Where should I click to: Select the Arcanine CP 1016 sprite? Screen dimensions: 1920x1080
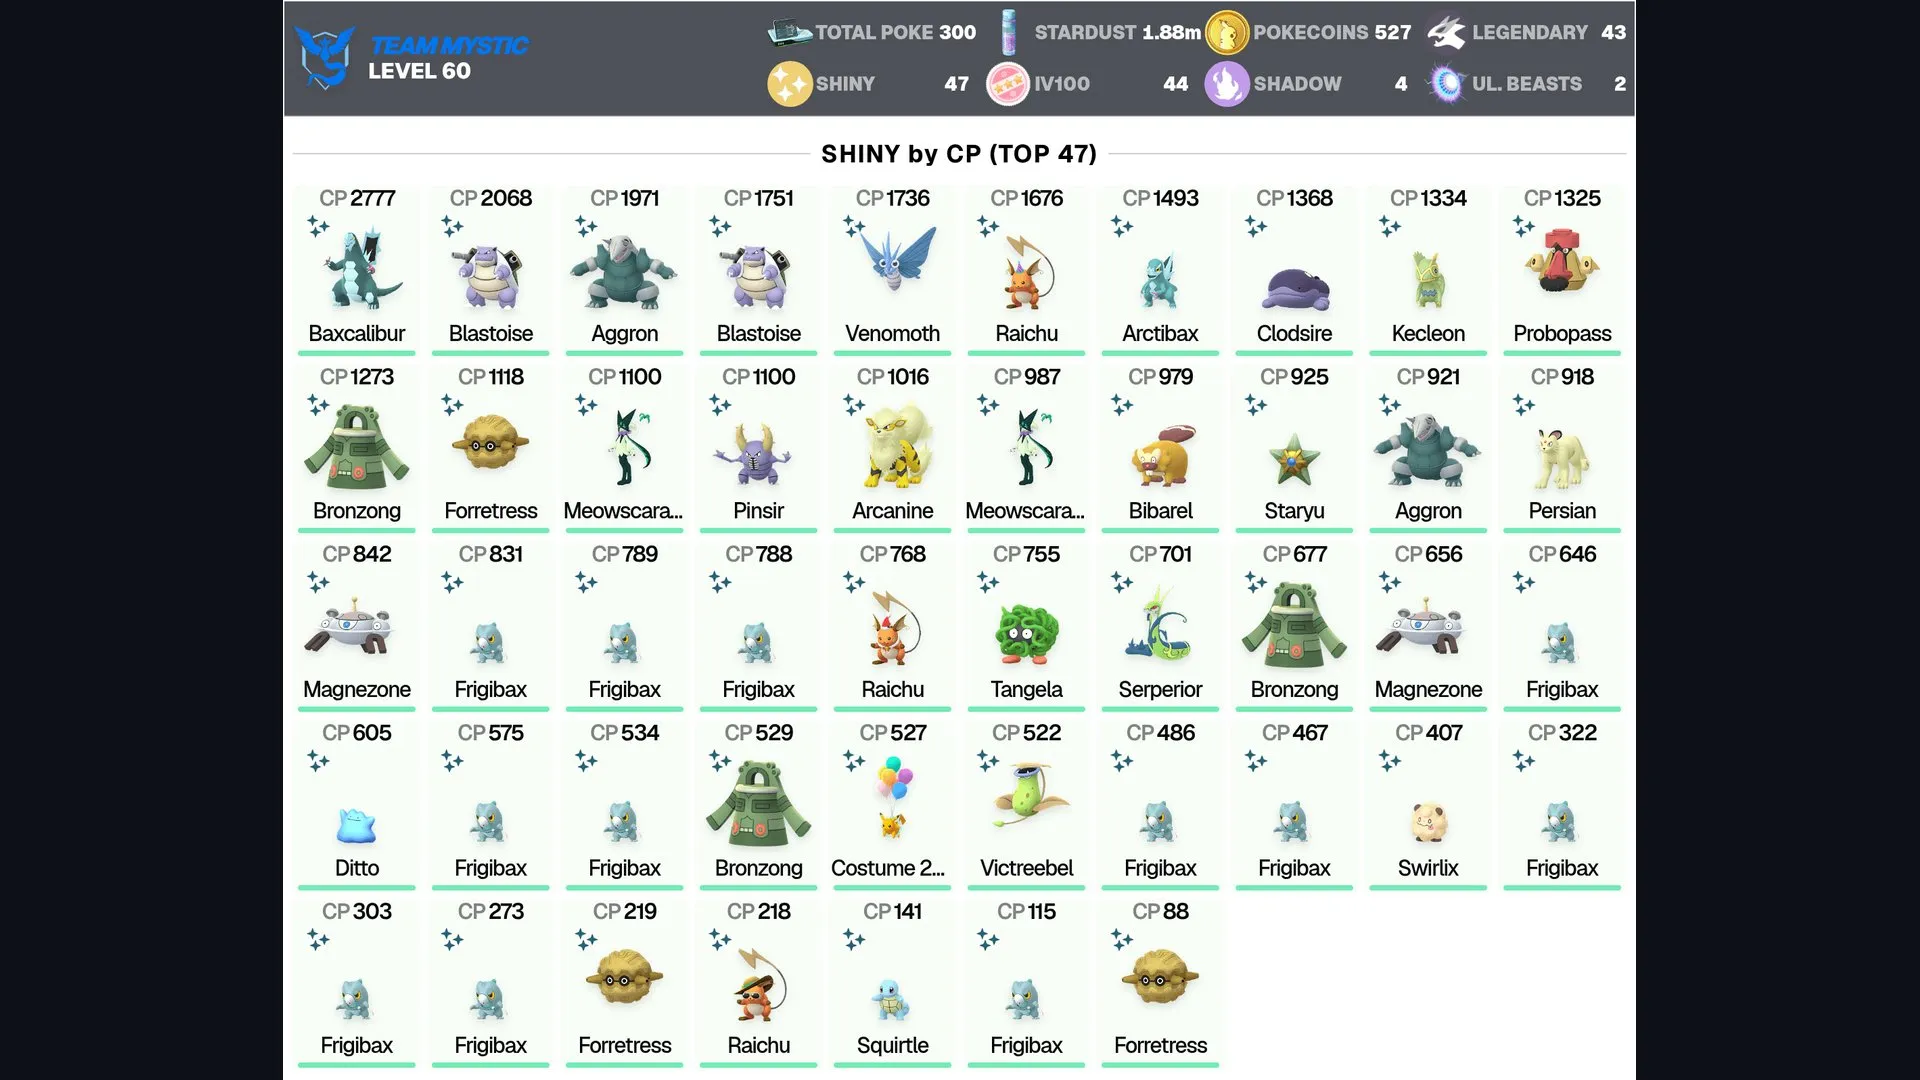pos(897,446)
